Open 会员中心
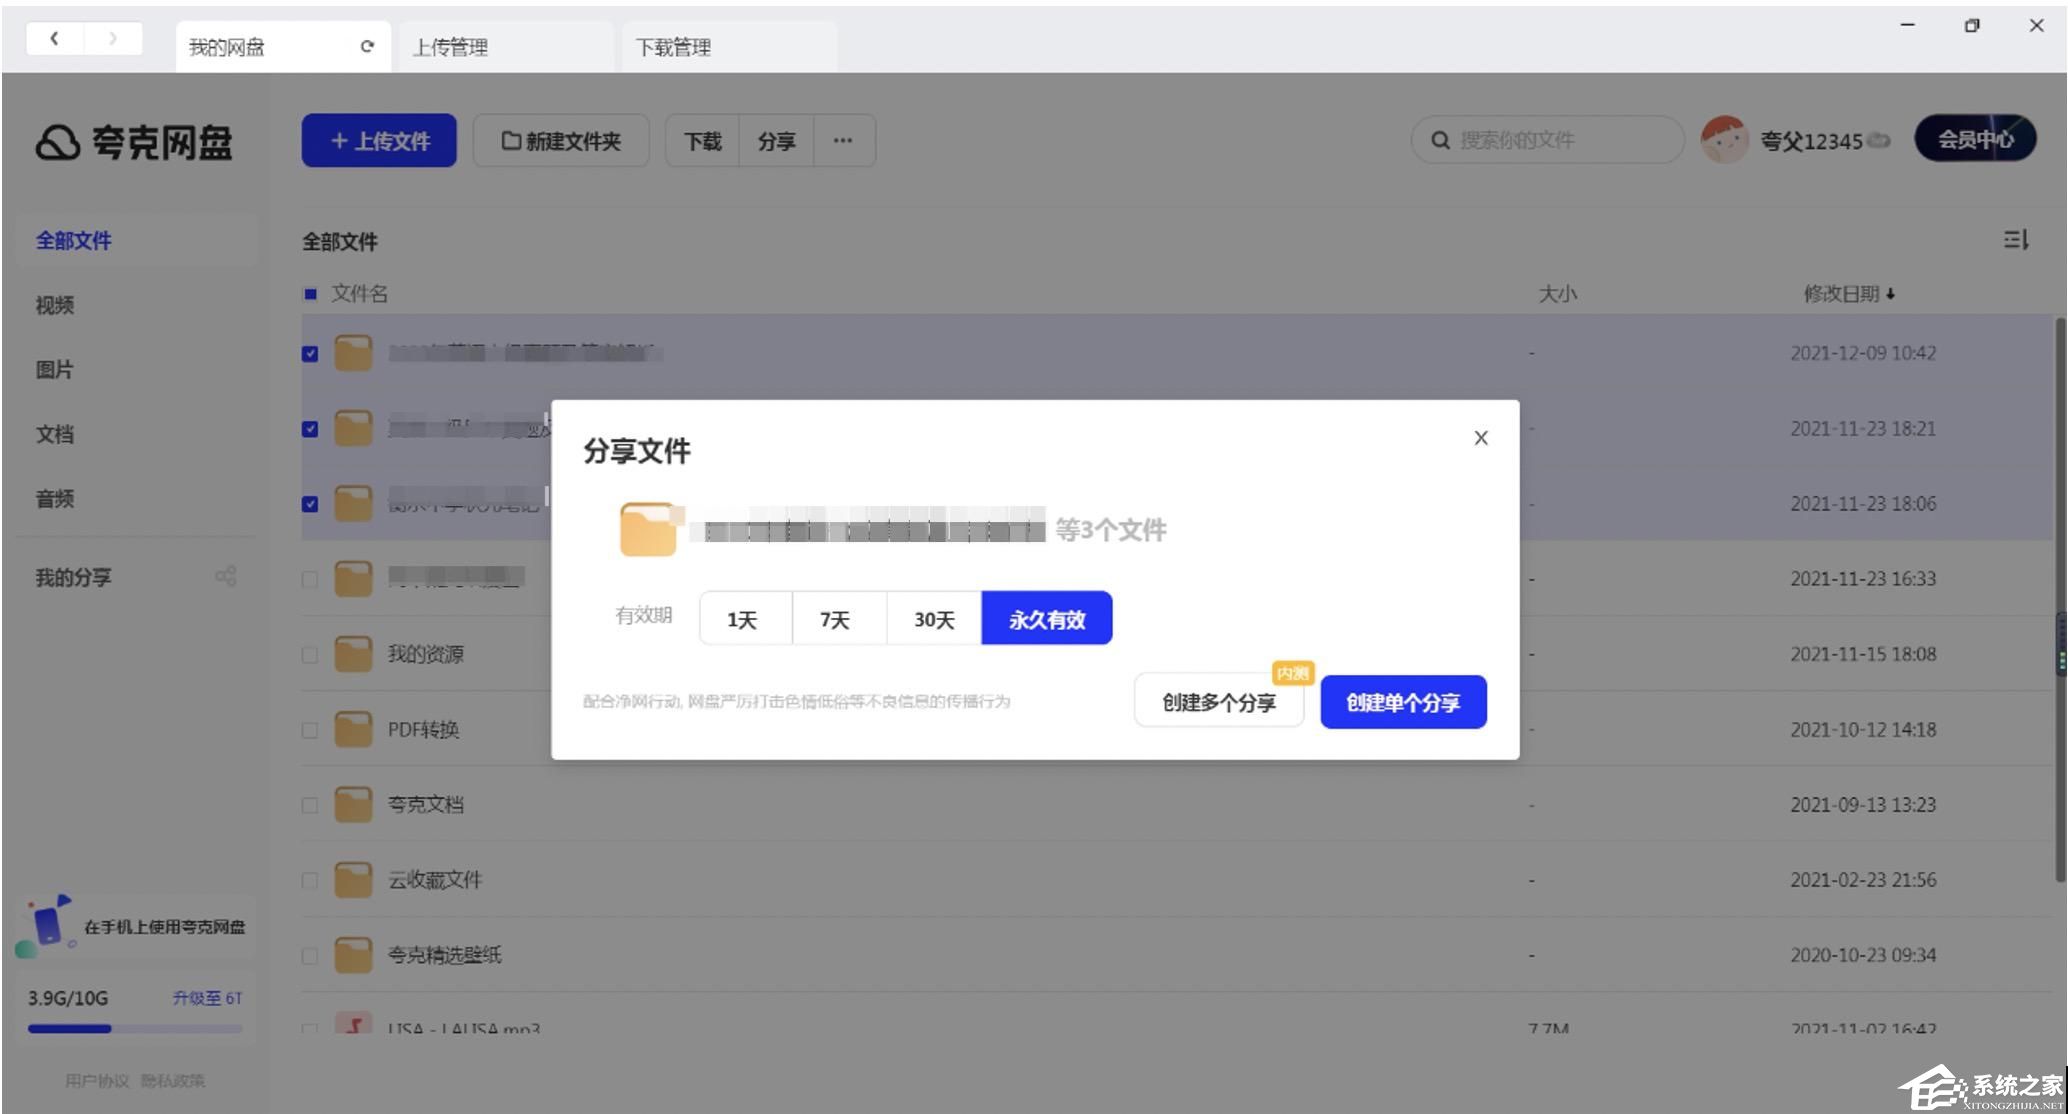Screen dimensions: 2068x1114 click(1975, 139)
